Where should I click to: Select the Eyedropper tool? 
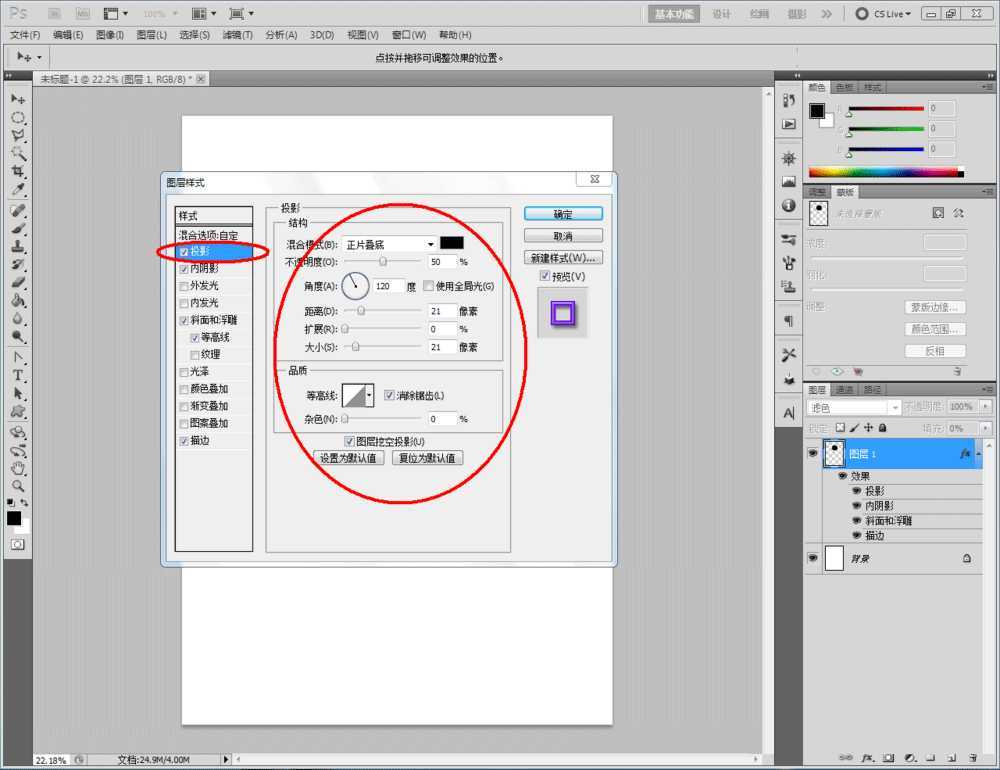[18, 190]
